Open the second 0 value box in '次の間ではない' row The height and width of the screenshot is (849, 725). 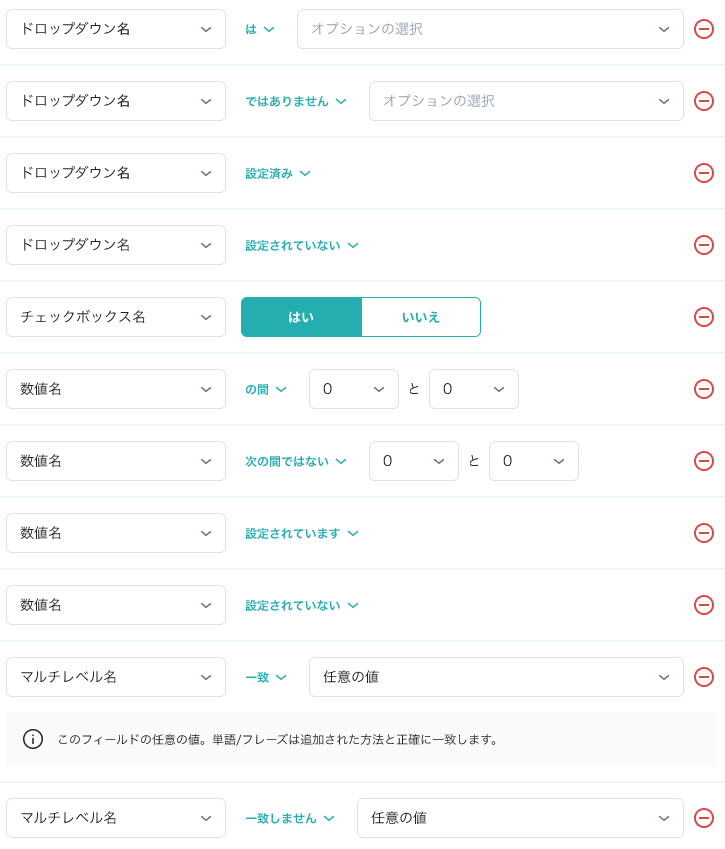tap(534, 461)
